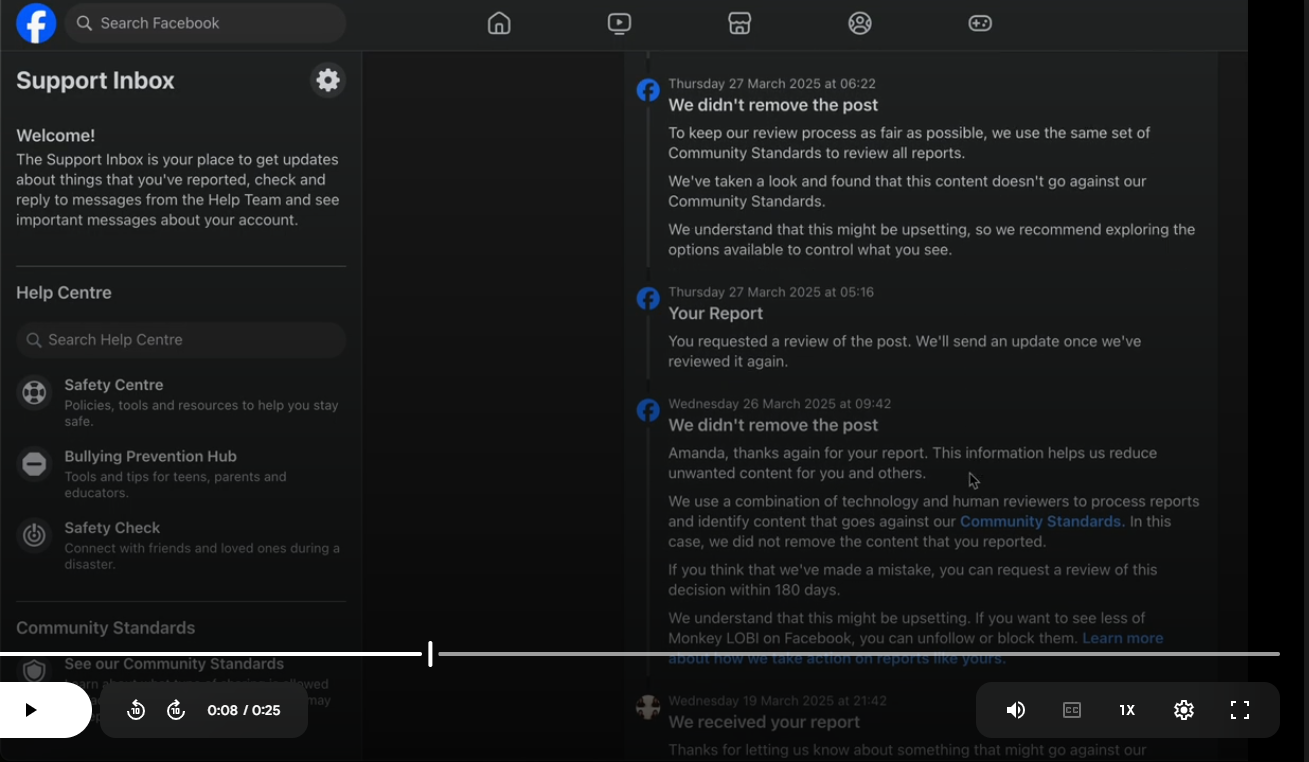Open Support Inbox settings gear
Image resolution: width=1309 pixels, height=762 pixels.
tap(328, 80)
